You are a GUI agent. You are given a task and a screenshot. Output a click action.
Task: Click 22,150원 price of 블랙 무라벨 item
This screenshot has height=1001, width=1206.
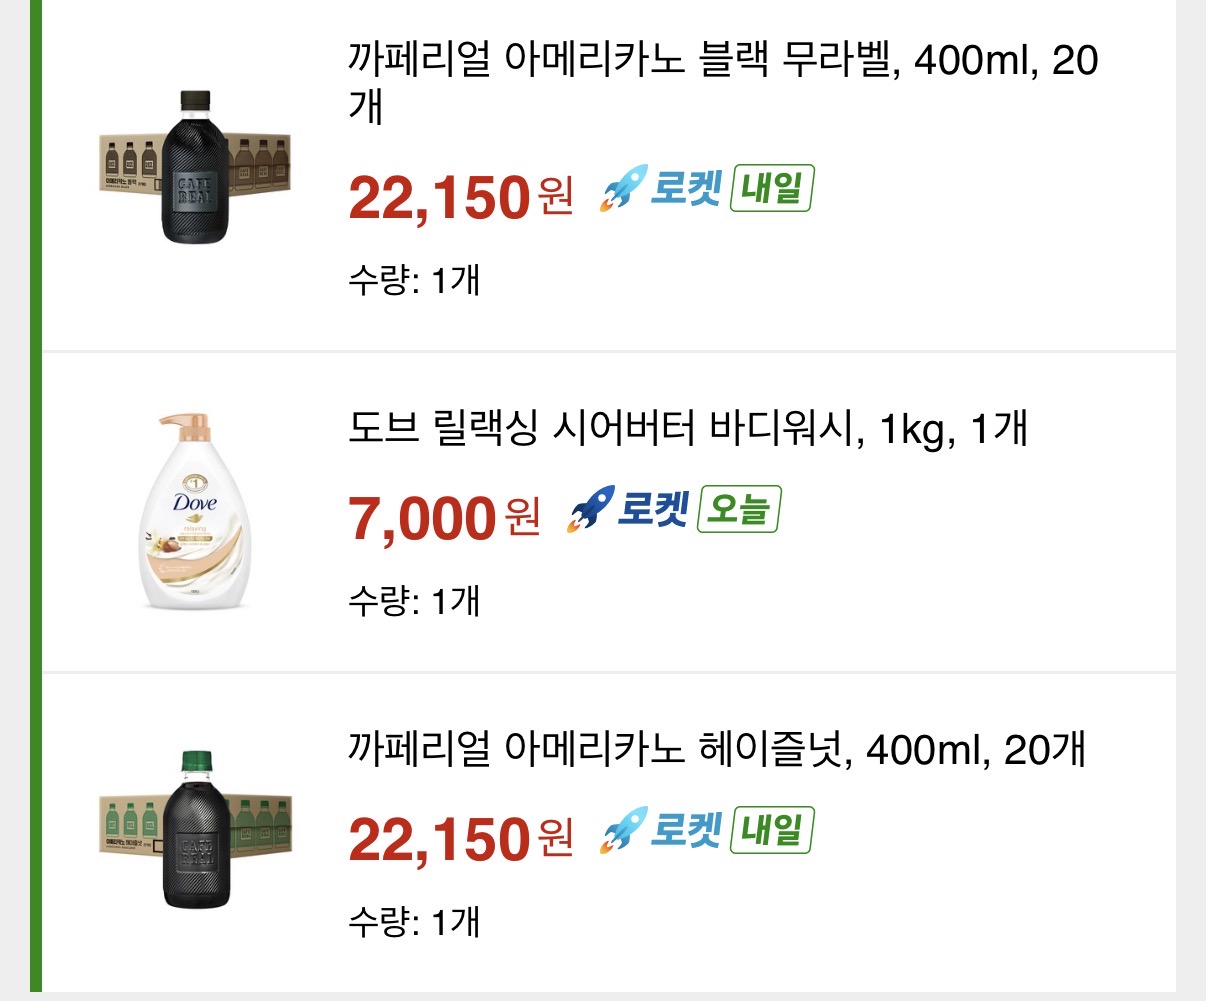[460, 197]
